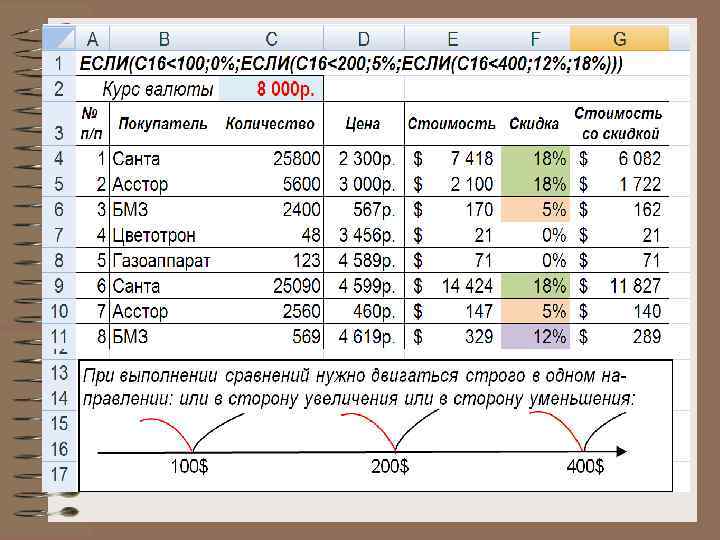The width and height of the screenshot is (720, 540).
Task: Click the 'Покупатель' column heading
Action: click(x=163, y=124)
